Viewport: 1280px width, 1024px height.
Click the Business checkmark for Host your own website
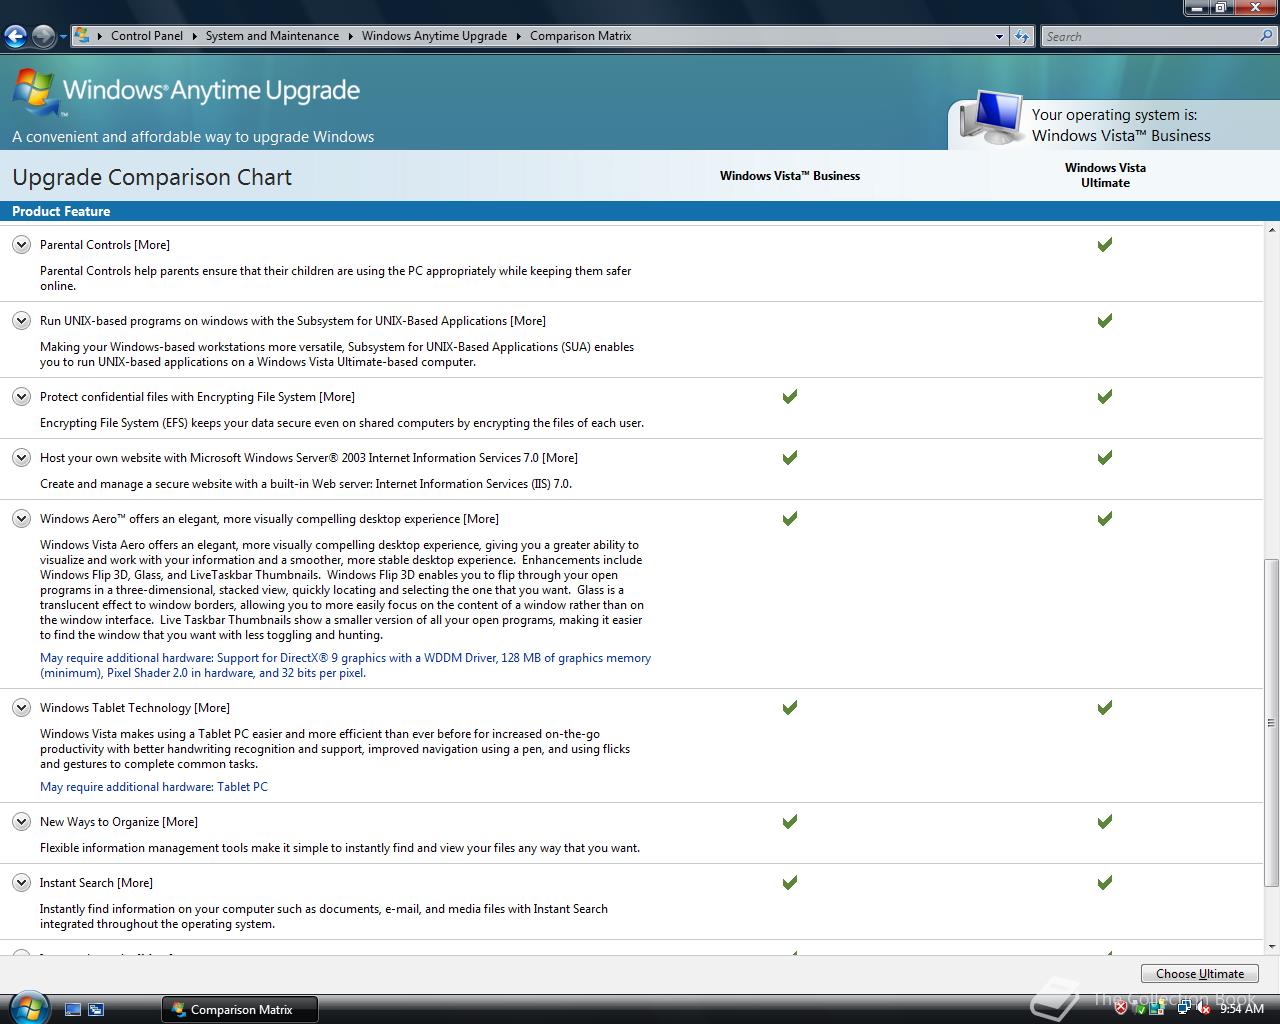click(x=790, y=457)
